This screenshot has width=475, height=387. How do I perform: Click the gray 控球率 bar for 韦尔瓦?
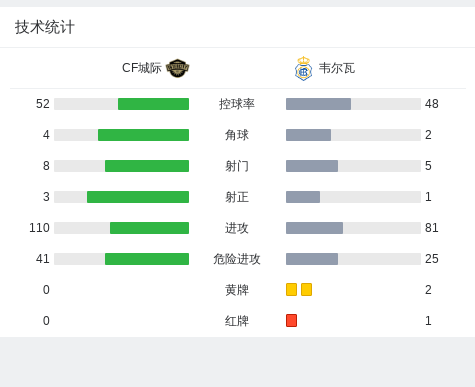click(318, 104)
